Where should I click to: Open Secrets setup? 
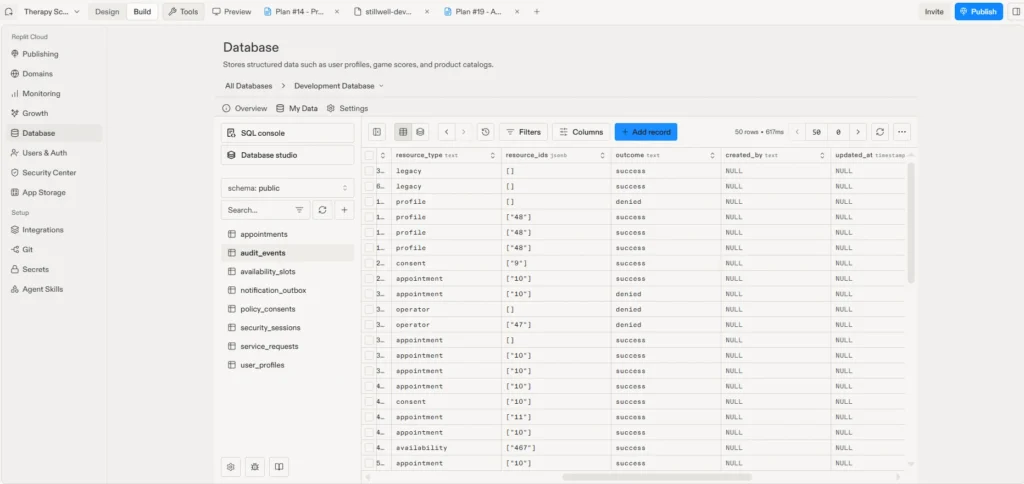54,269
